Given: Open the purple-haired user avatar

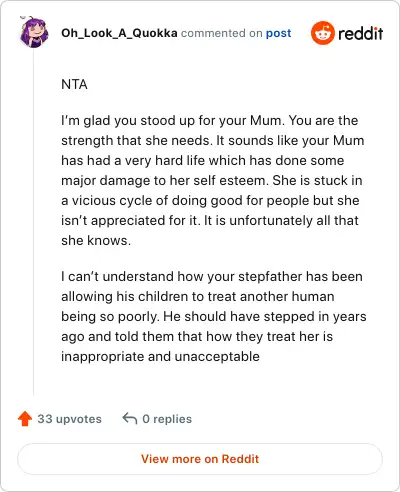Looking at the screenshot, I should (34, 32).
